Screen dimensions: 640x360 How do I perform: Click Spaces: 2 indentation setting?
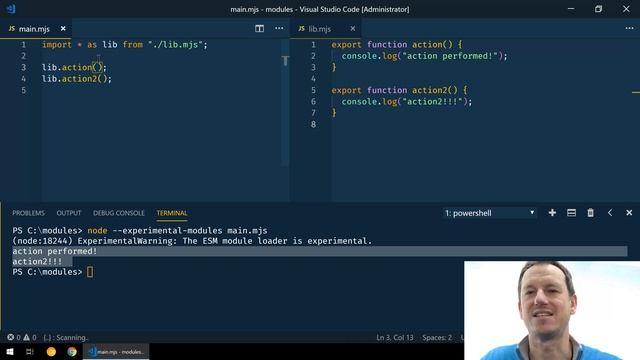(x=437, y=338)
